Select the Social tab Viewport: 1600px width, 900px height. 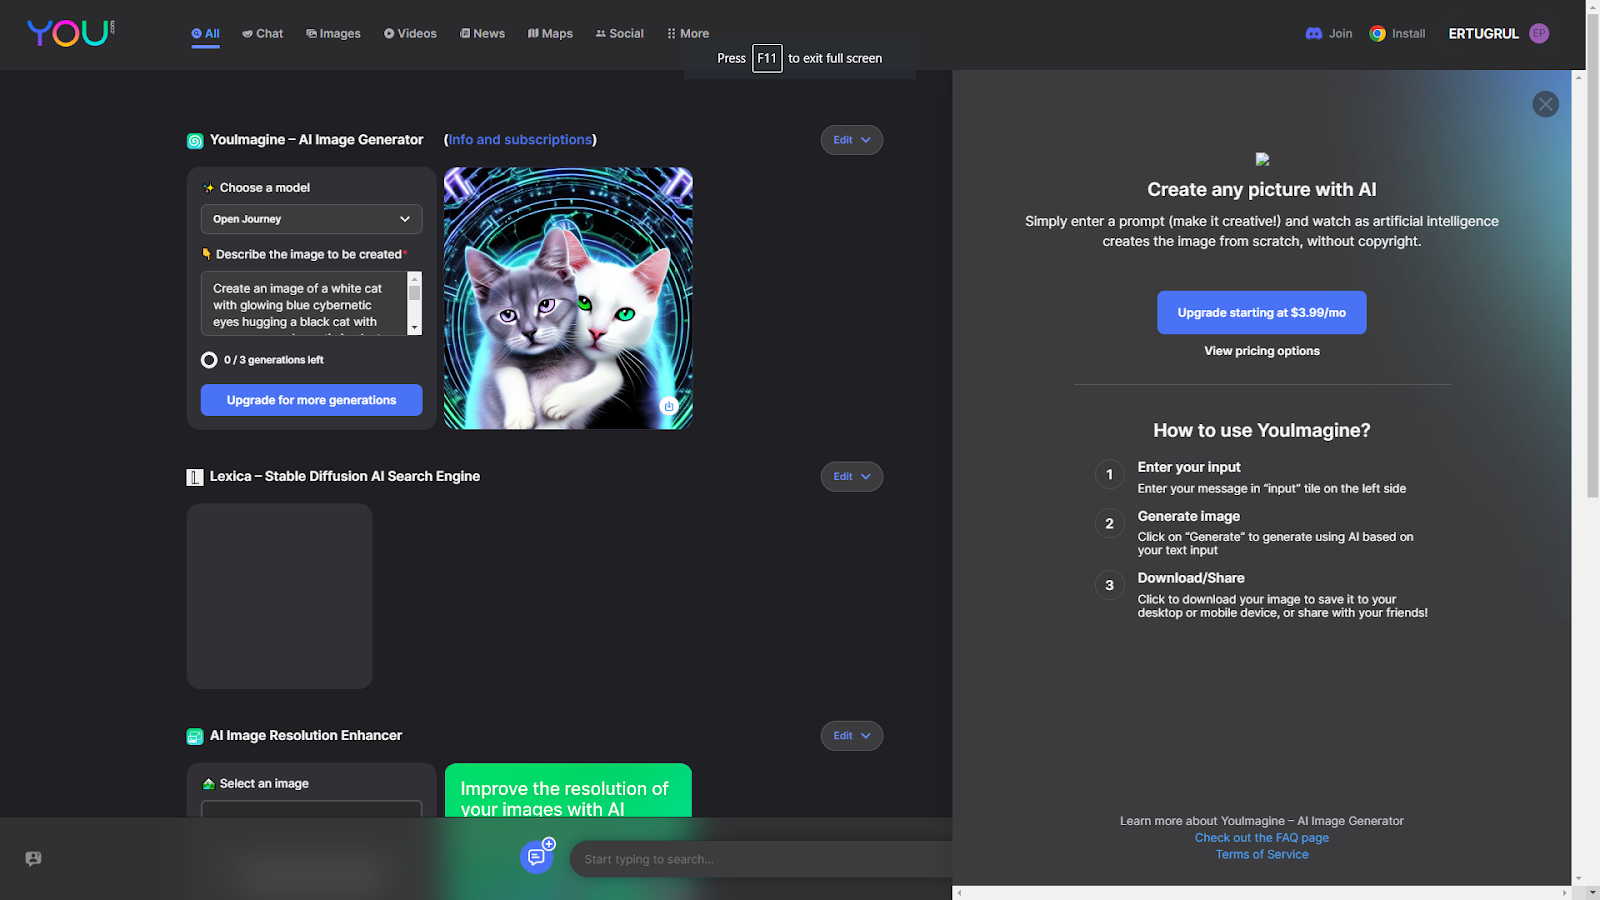pos(620,34)
